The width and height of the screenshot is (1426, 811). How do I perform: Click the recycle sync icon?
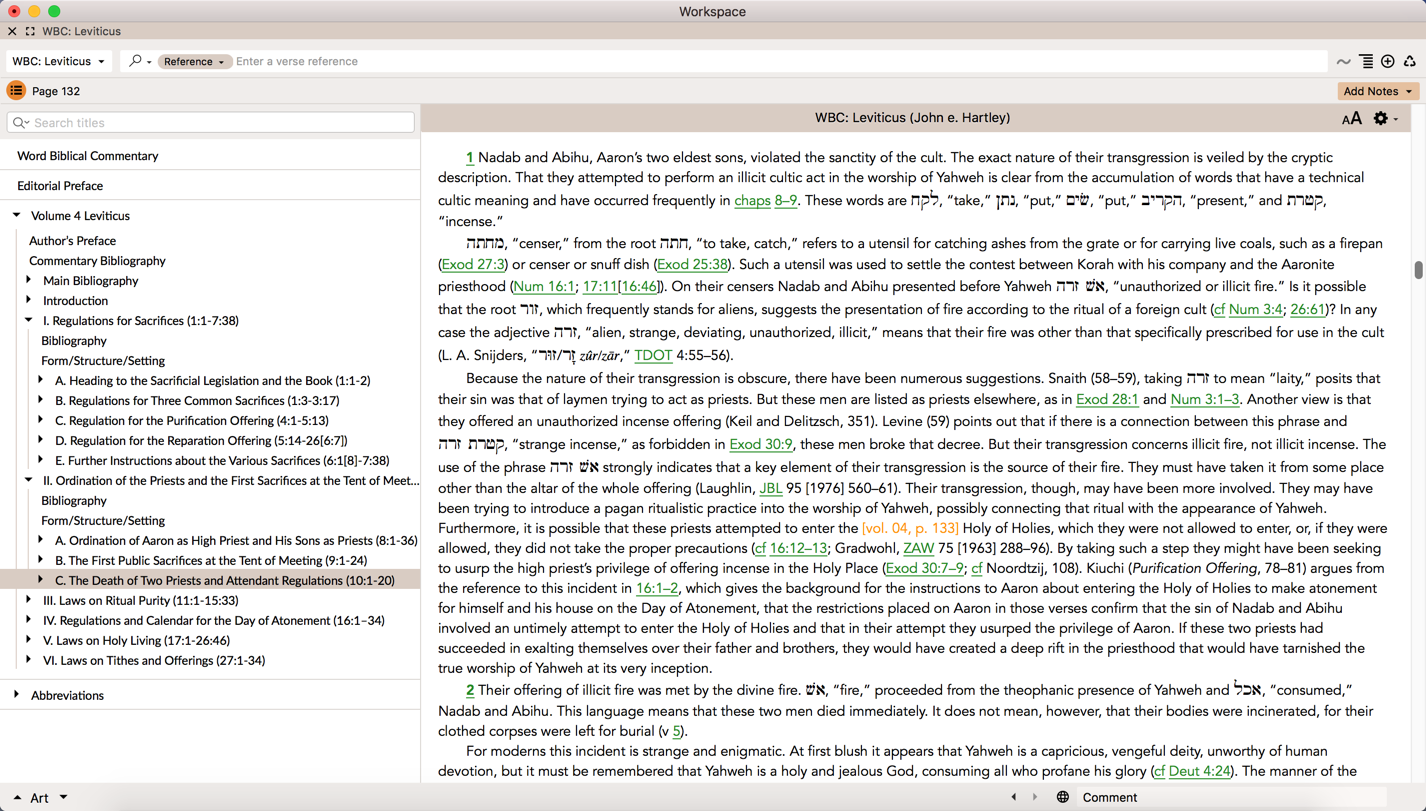[1410, 62]
